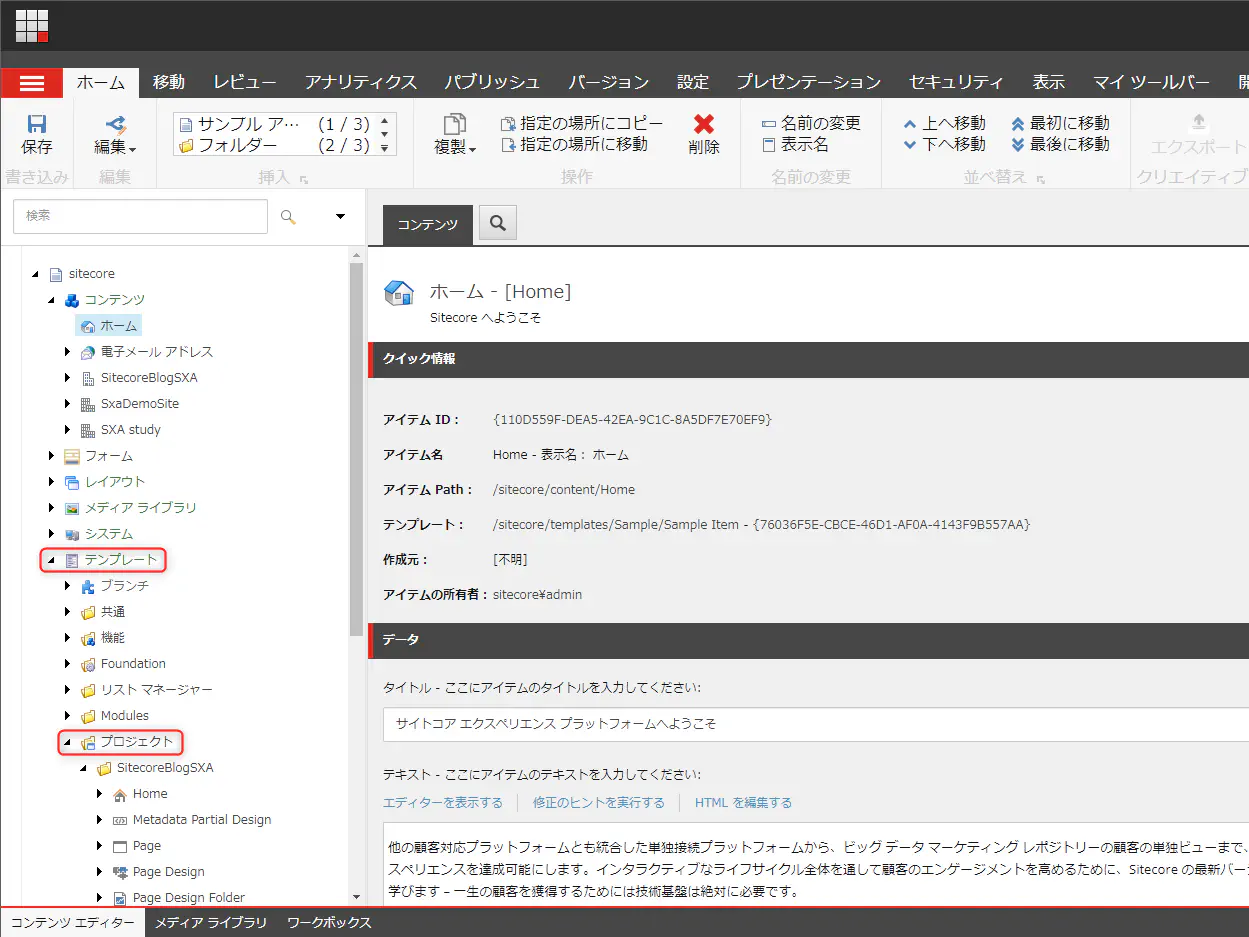Open the red hamburger menu button
This screenshot has height=937, width=1249.
pyautogui.click(x=32, y=83)
